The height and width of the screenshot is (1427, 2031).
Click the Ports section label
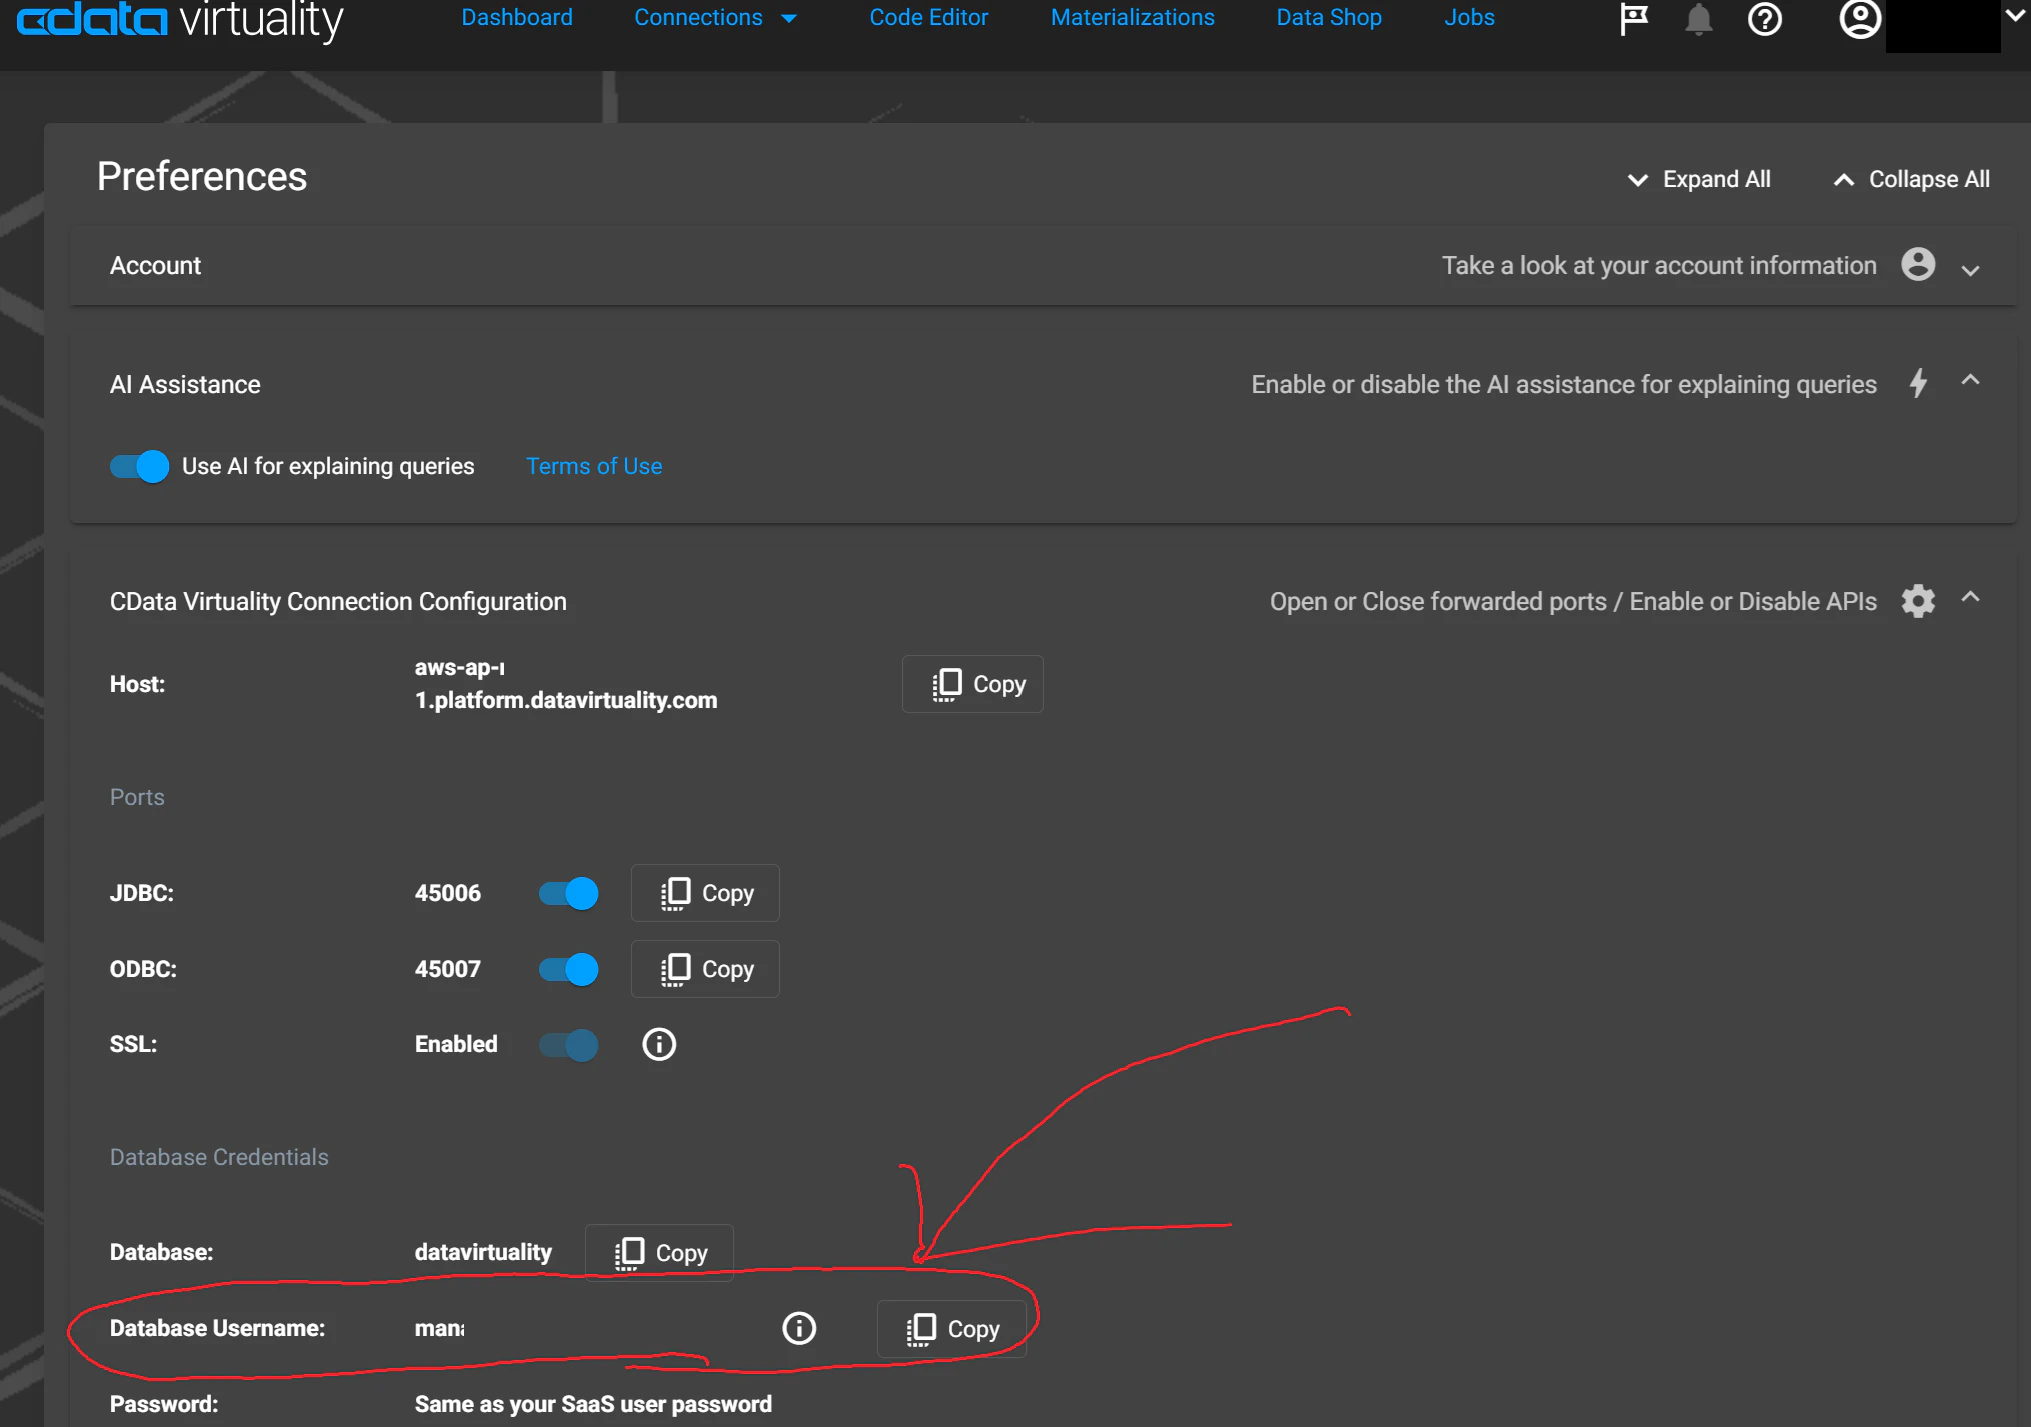coord(137,797)
